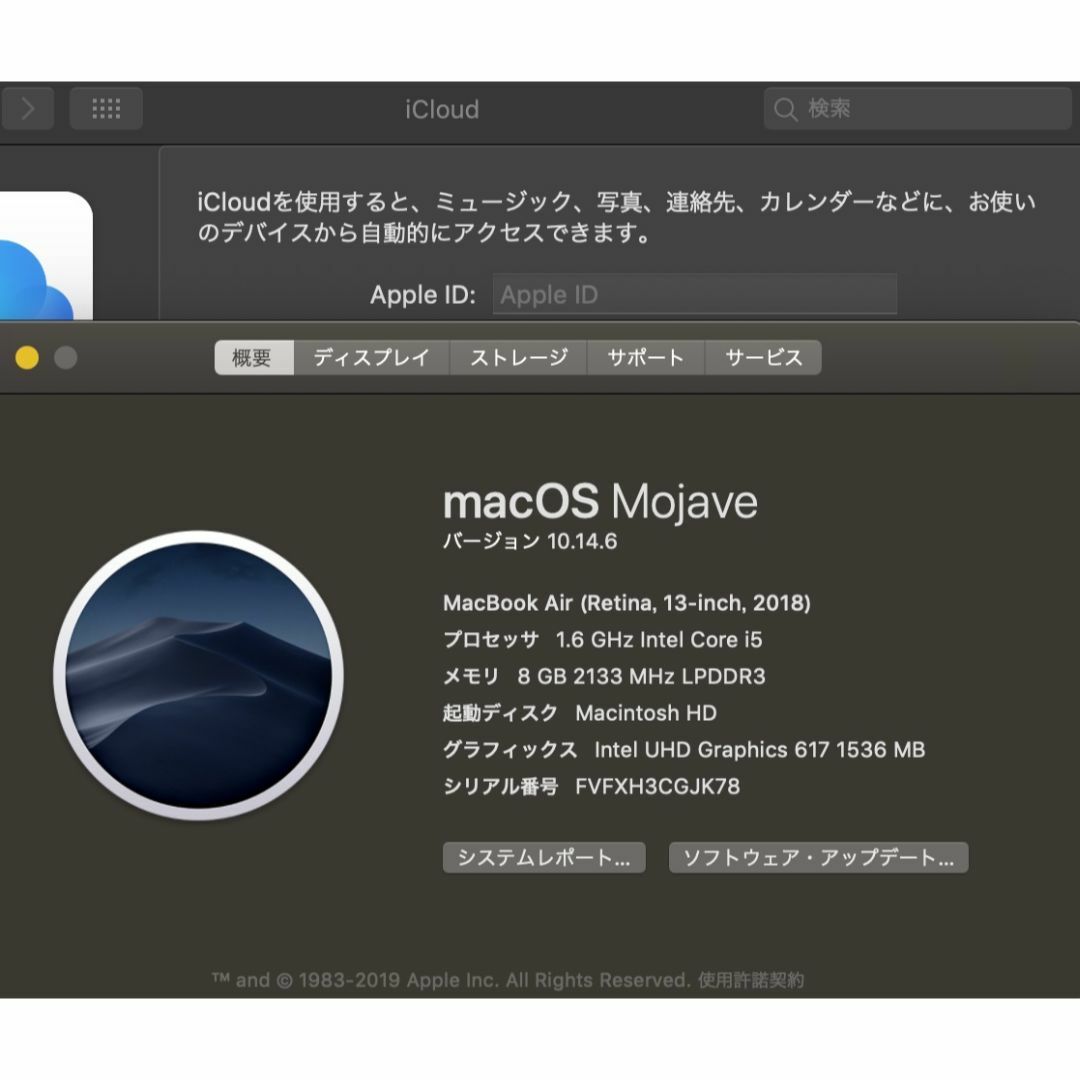The width and height of the screenshot is (1080, 1080).
Task: Click the iCloud window title
Action: pyautogui.click(x=442, y=110)
